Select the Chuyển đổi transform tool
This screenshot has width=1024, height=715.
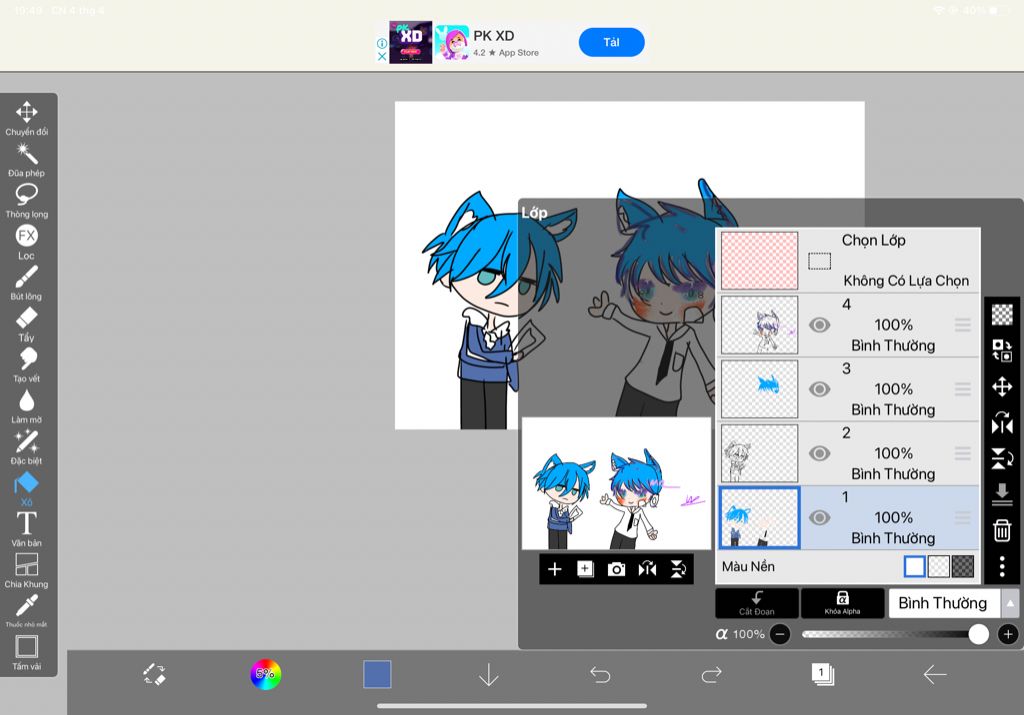(27, 118)
